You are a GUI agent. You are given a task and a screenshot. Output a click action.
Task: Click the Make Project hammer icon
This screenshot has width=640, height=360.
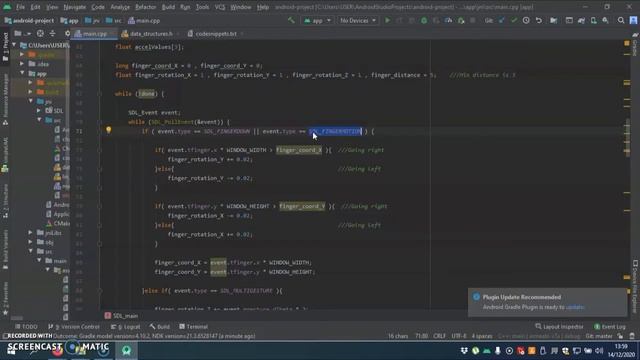click(x=291, y=20)
